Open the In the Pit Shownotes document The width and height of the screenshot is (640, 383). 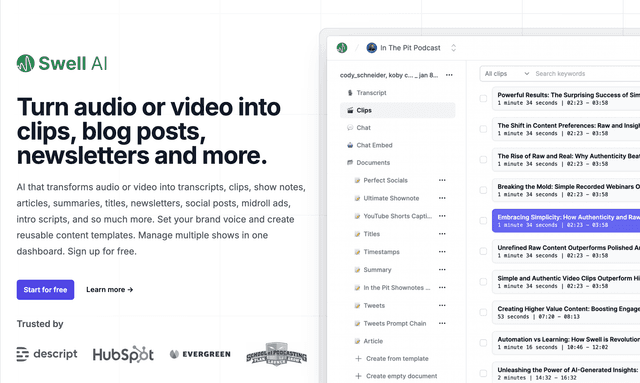coord(397,288)
